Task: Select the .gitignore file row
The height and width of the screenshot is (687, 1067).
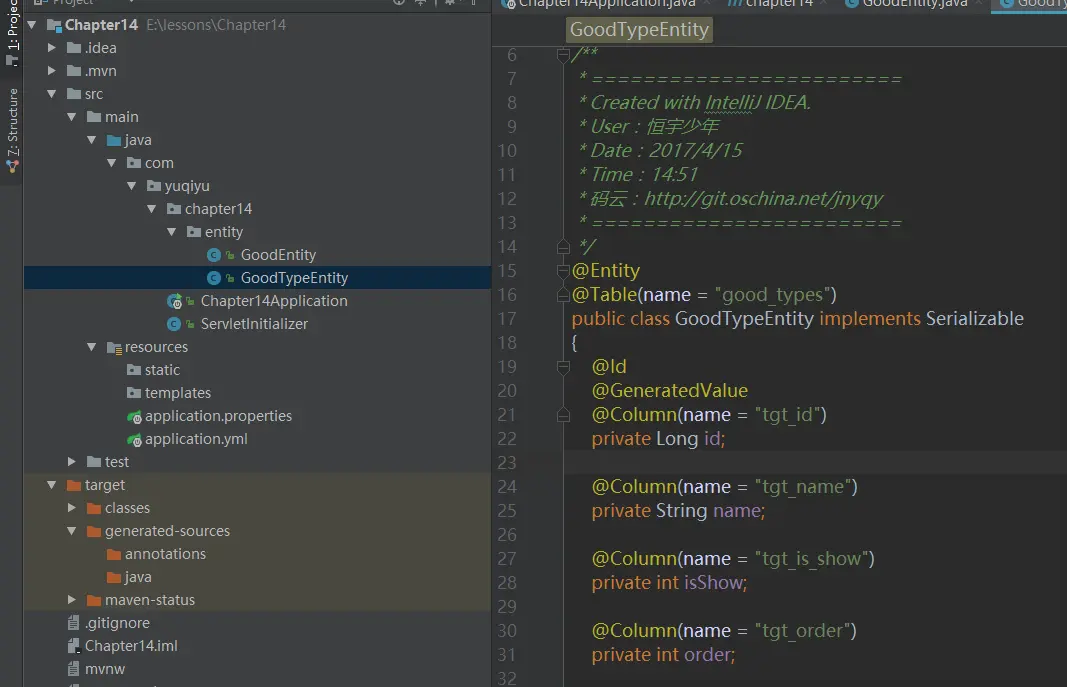Action: pos(257,623)
